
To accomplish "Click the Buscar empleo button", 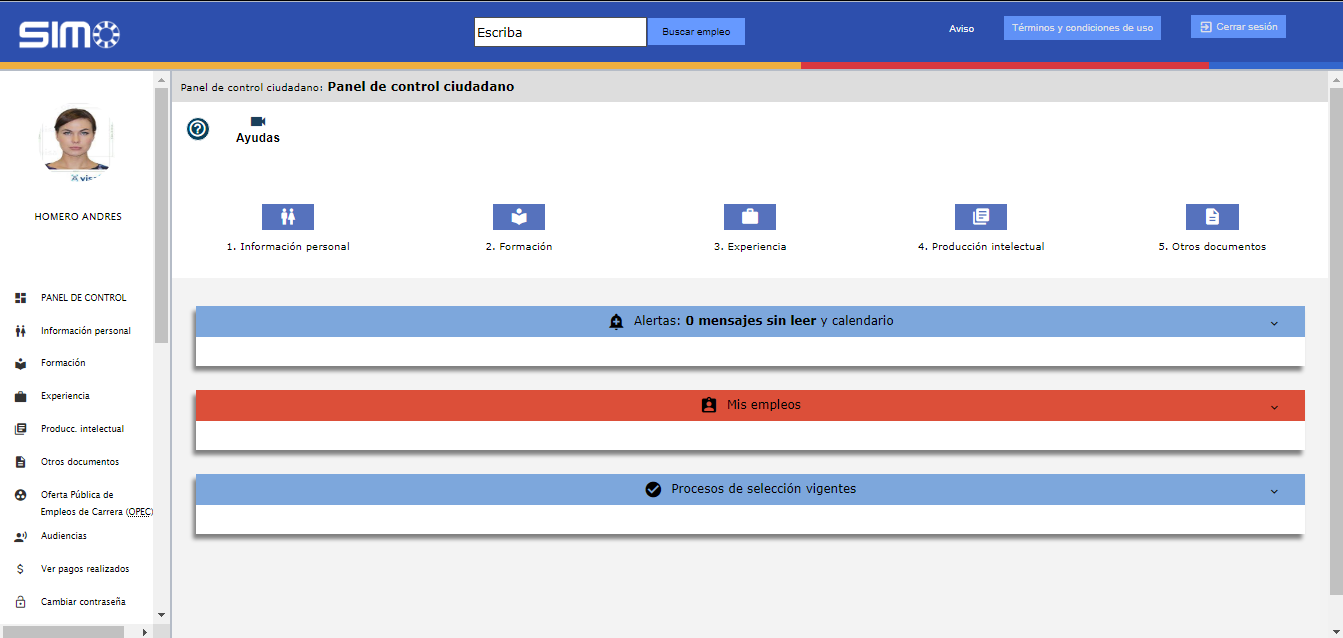I will click(x=696, y=32).
